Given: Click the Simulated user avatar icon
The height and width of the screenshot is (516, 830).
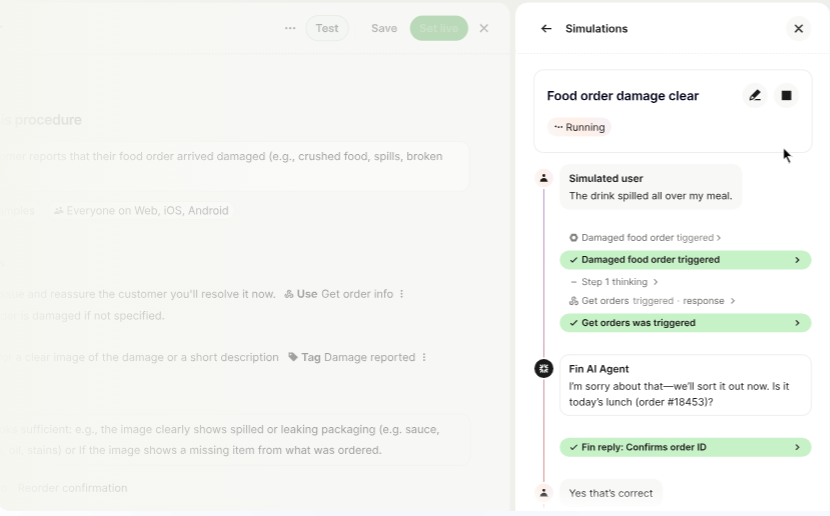Looking at the screenshot, I should (544, 178).
